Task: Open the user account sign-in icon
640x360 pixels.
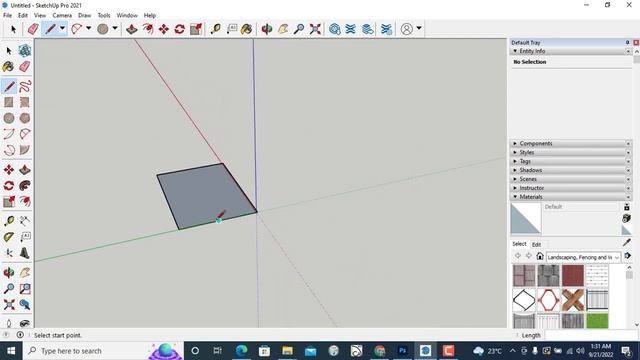Action: [x=406, y=29]
